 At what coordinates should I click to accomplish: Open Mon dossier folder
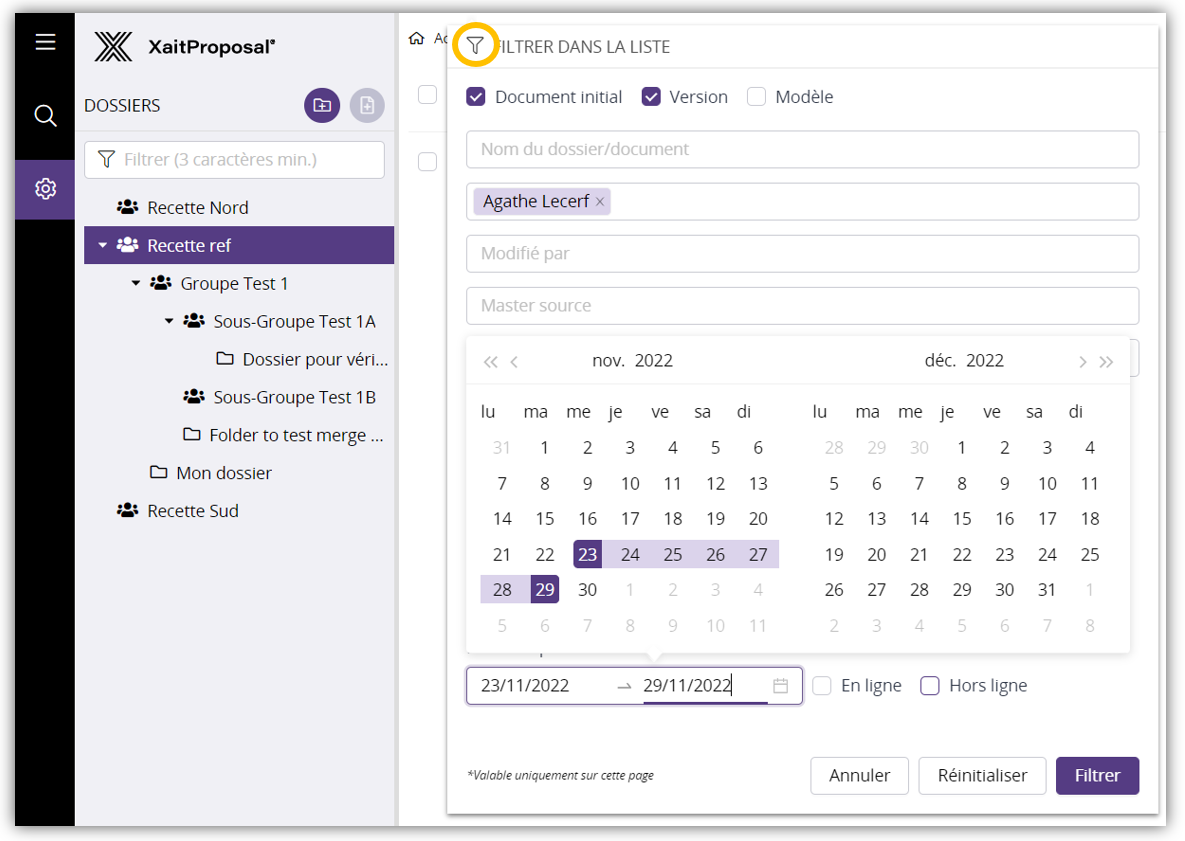[x=223, y=473]
